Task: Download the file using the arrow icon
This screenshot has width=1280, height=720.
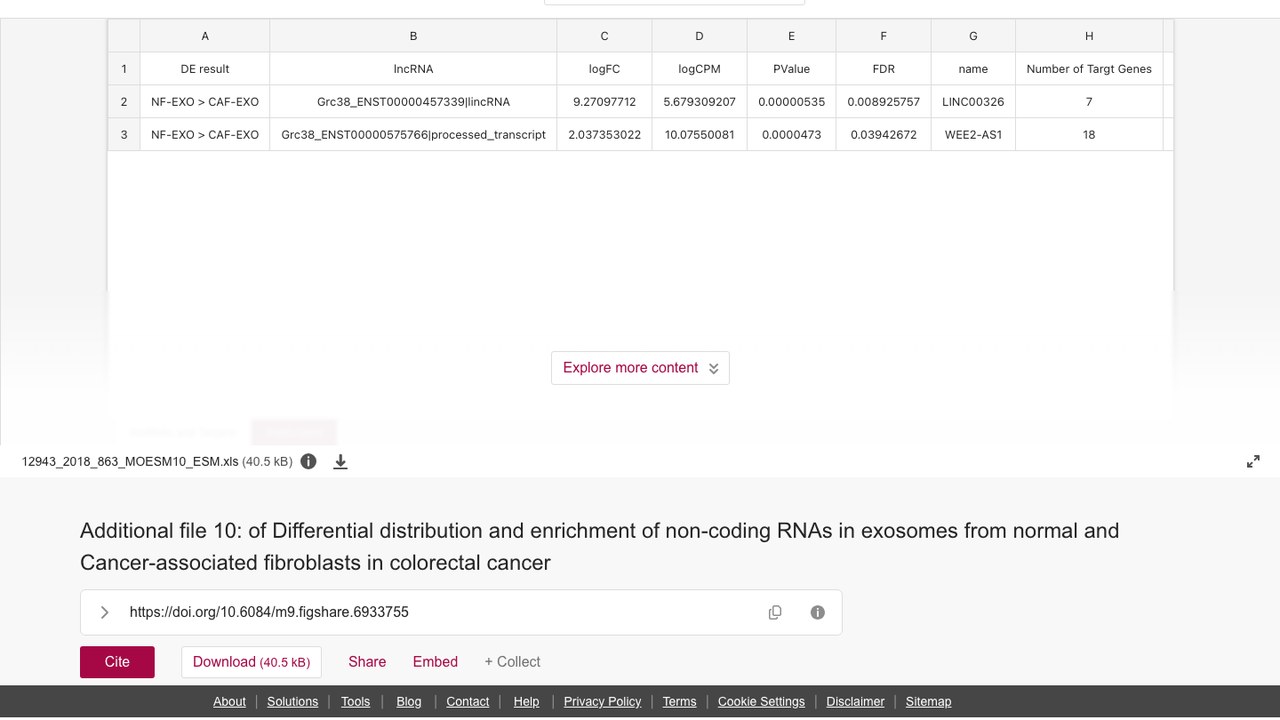Action: tap(340, 461)
